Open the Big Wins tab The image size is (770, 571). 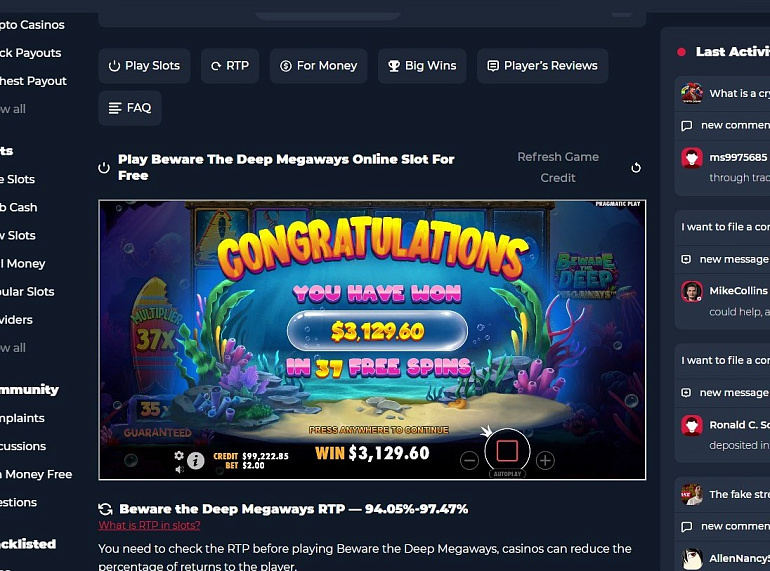tap(422, 66)
